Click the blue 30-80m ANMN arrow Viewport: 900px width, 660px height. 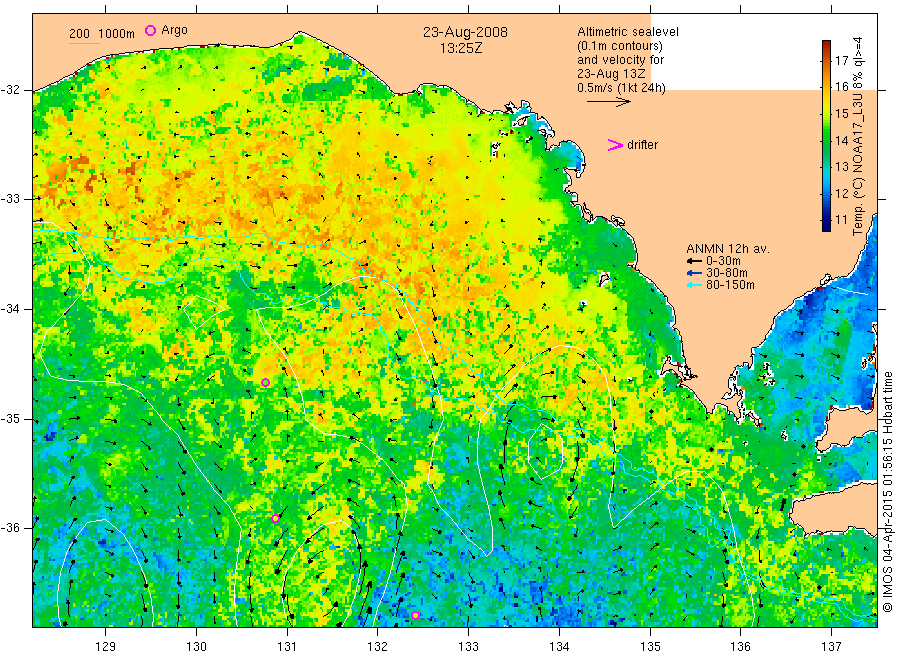(x=695, y=273)
